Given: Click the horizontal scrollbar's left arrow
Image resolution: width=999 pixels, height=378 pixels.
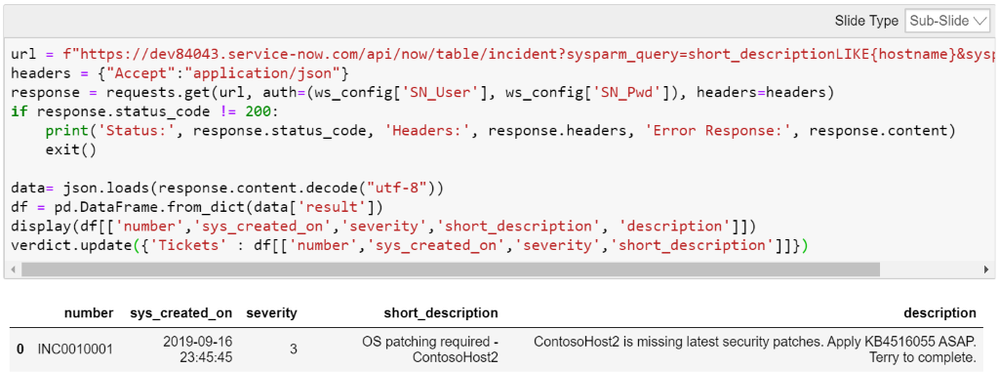Looking at the screenshot, I should tap(13, 270).
